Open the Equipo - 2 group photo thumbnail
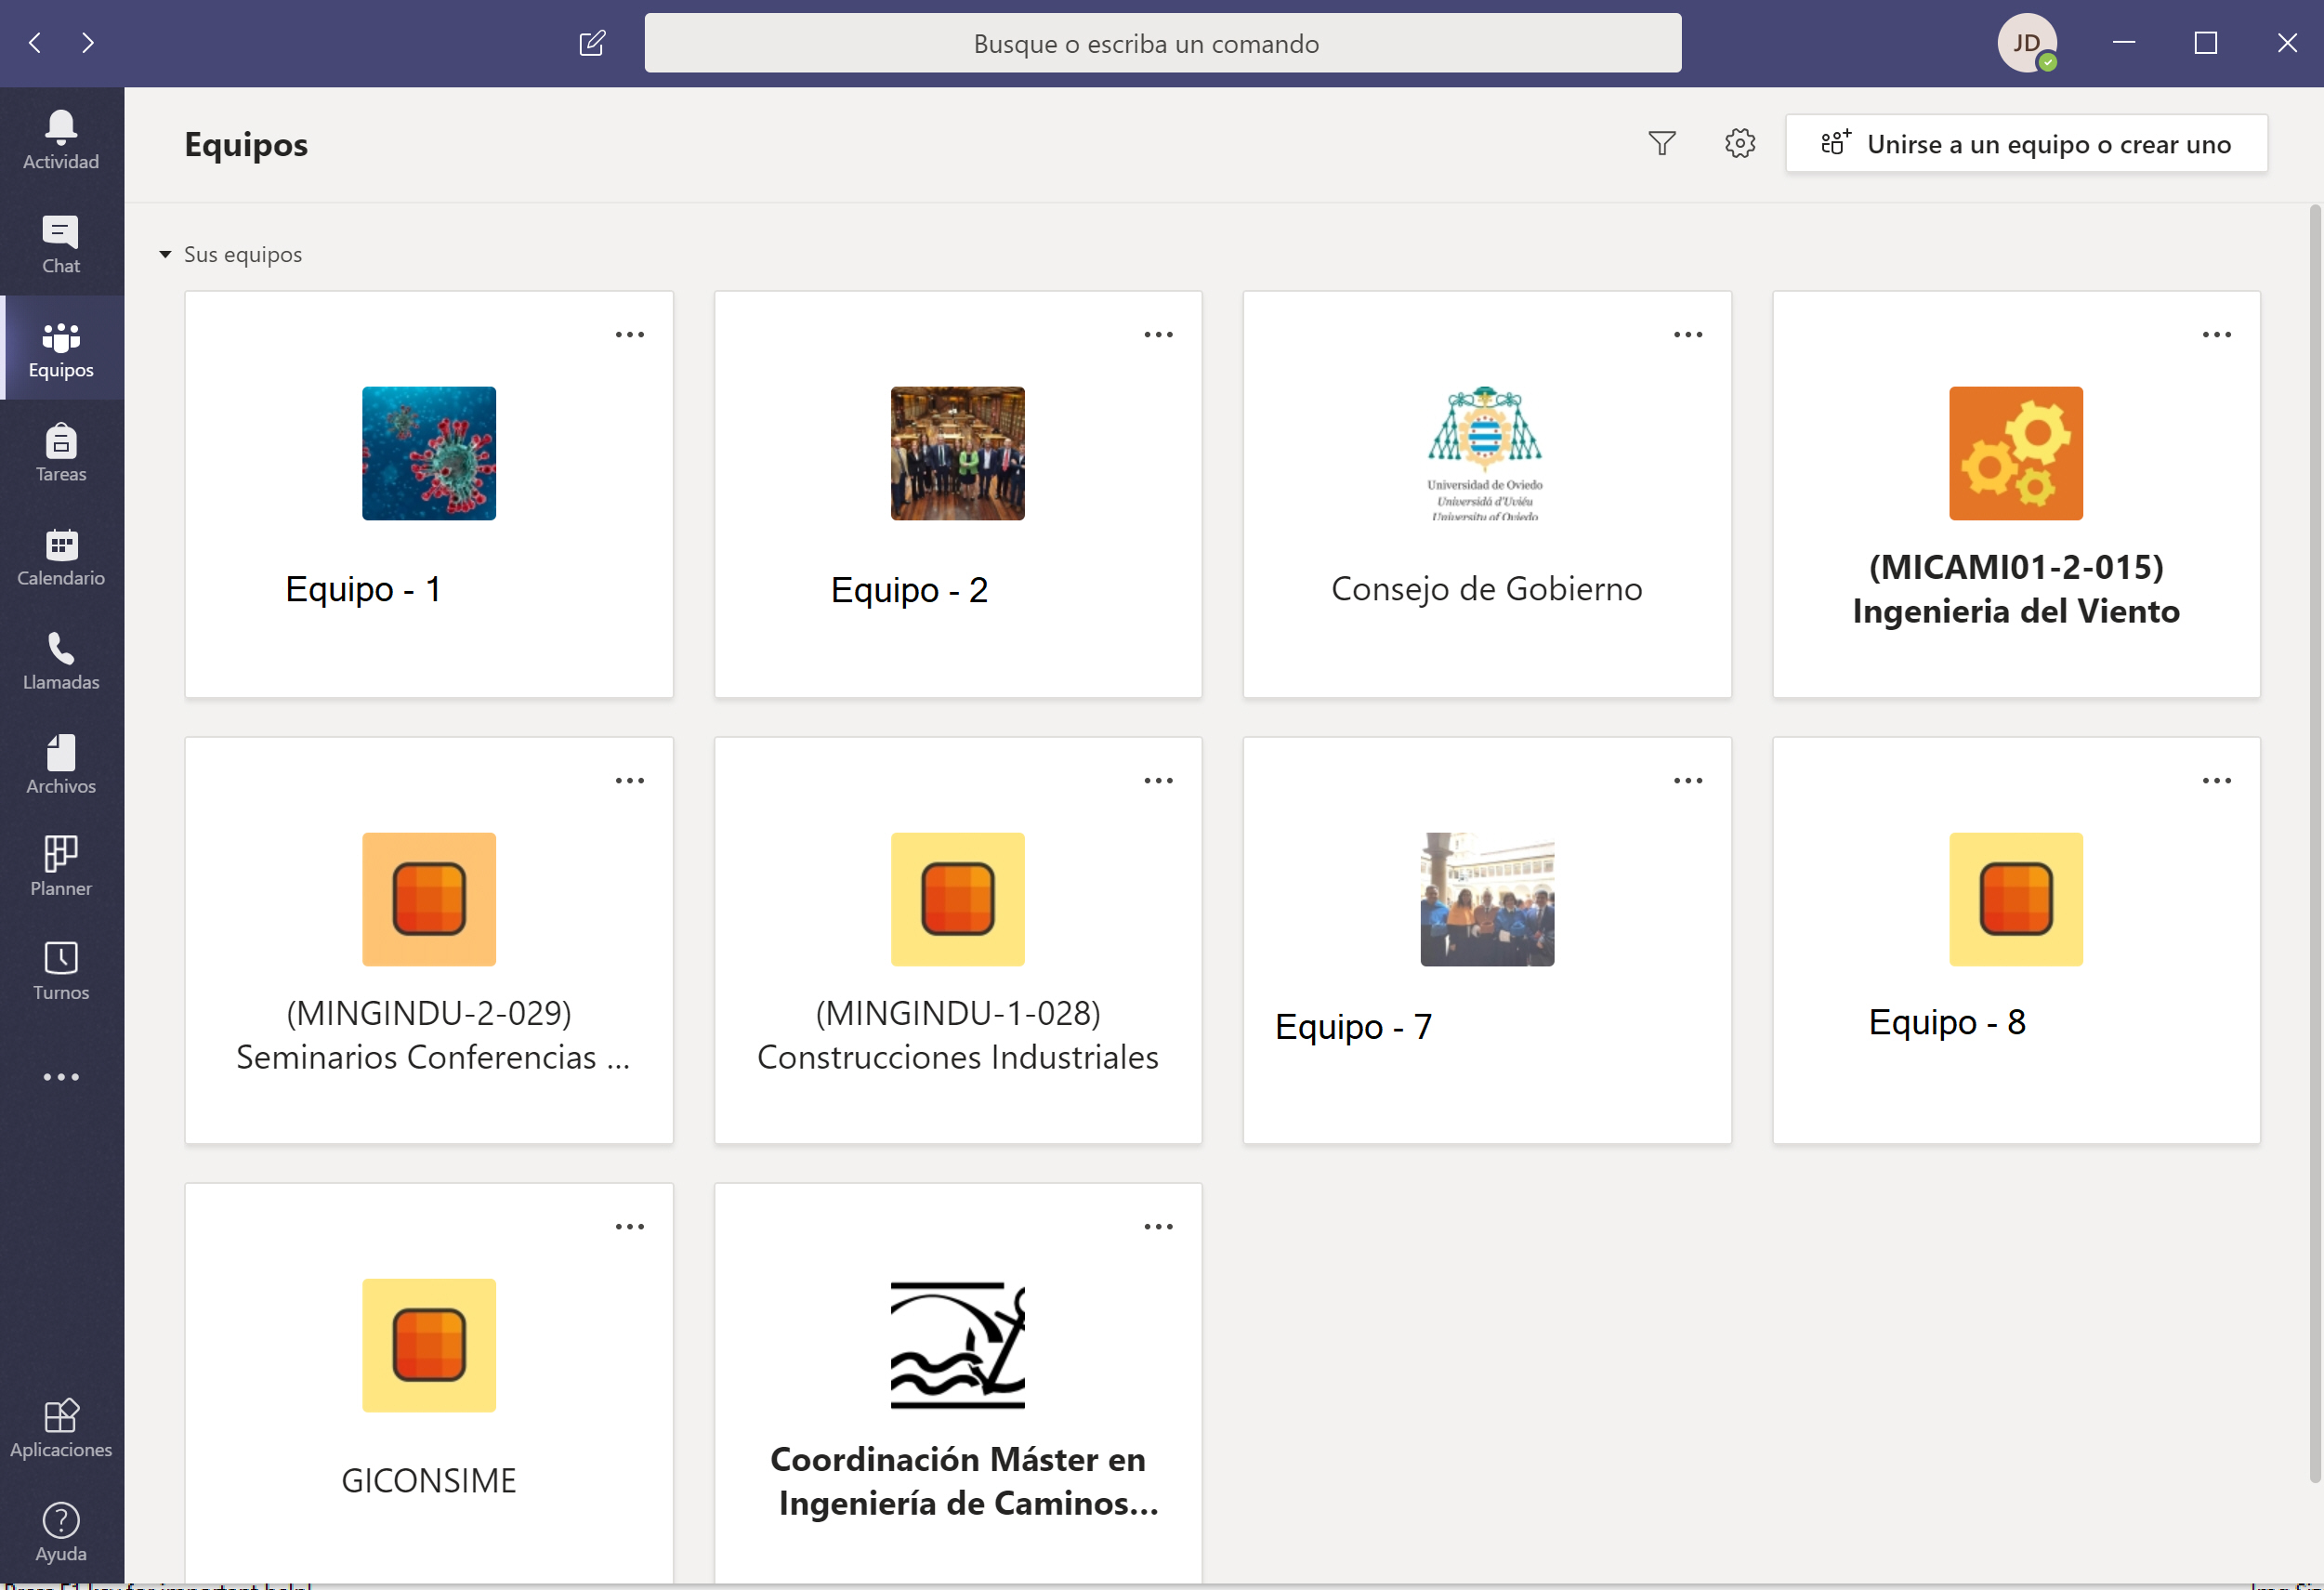The height and width of the screenshot is (1590, 2324). pos(958,453)
